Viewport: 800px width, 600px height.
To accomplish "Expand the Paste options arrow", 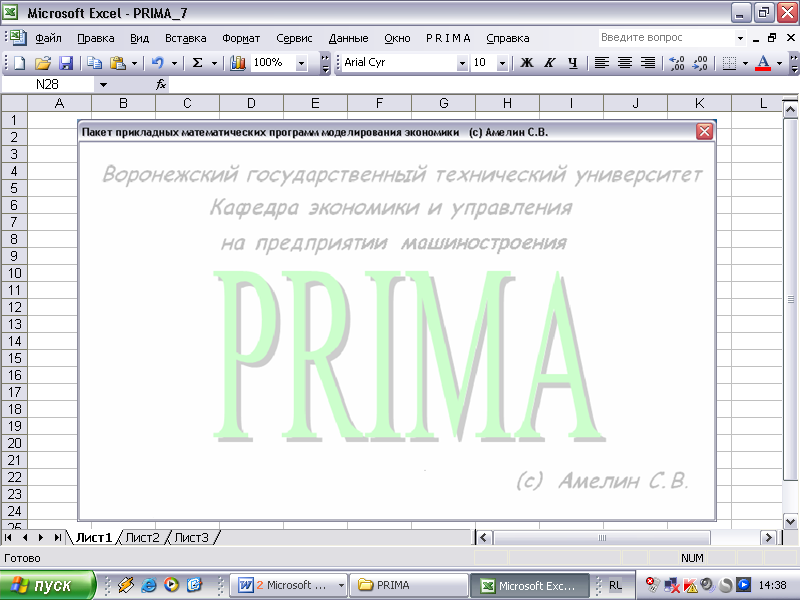I will (x=134, y=63).
